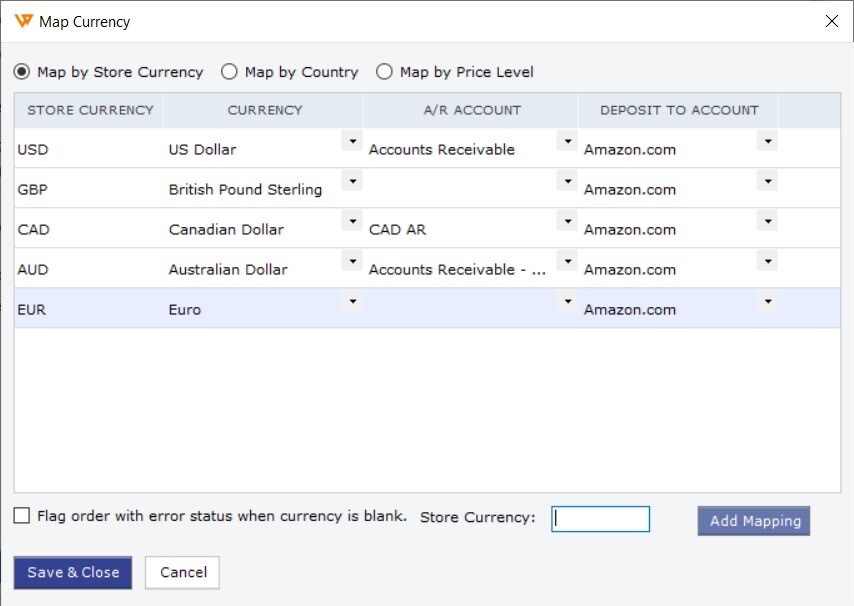
Task: Open A/R account dropdown for AUD row
Action: [x=568, y=261]
